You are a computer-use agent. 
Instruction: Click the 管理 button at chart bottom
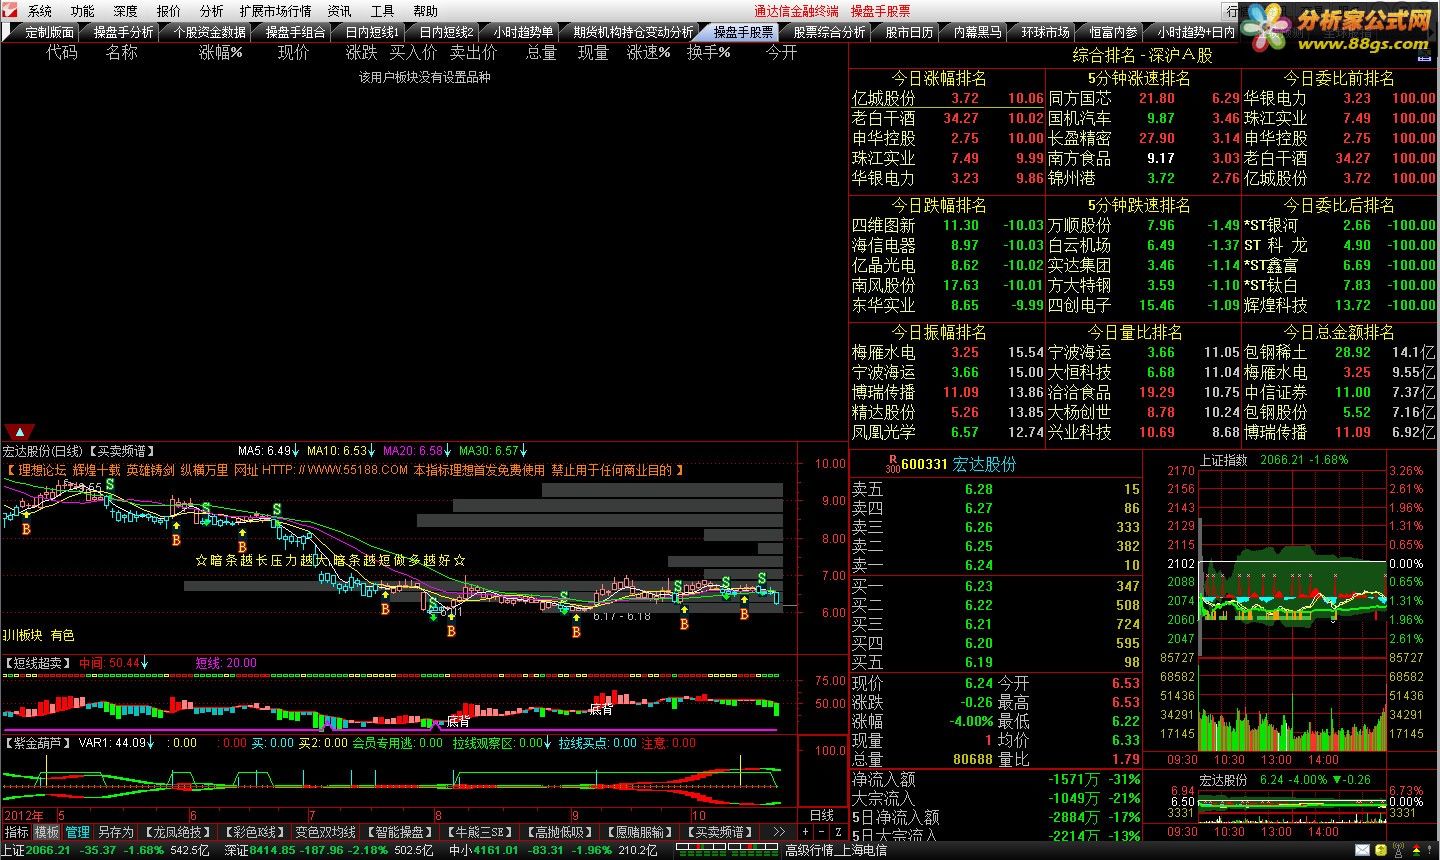(x=78, y=832)
